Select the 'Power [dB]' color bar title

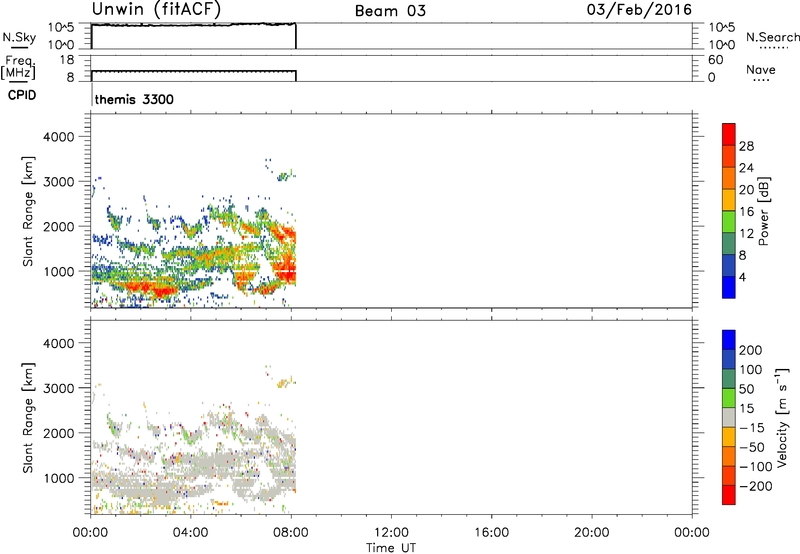click(764, 211)
